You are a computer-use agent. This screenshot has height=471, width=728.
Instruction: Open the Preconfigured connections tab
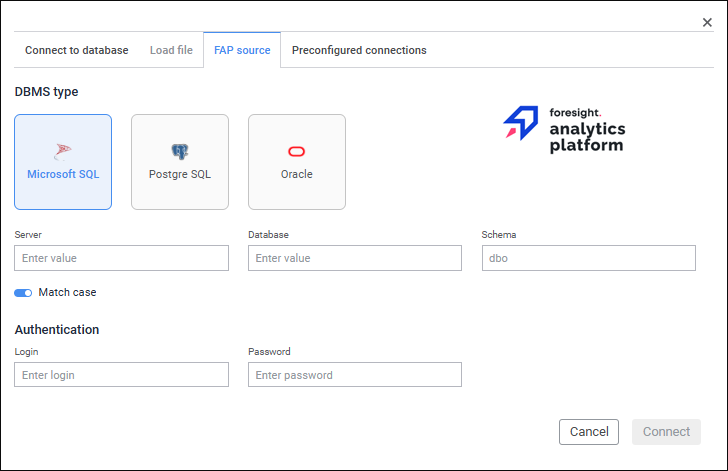(x=359, y=50)
